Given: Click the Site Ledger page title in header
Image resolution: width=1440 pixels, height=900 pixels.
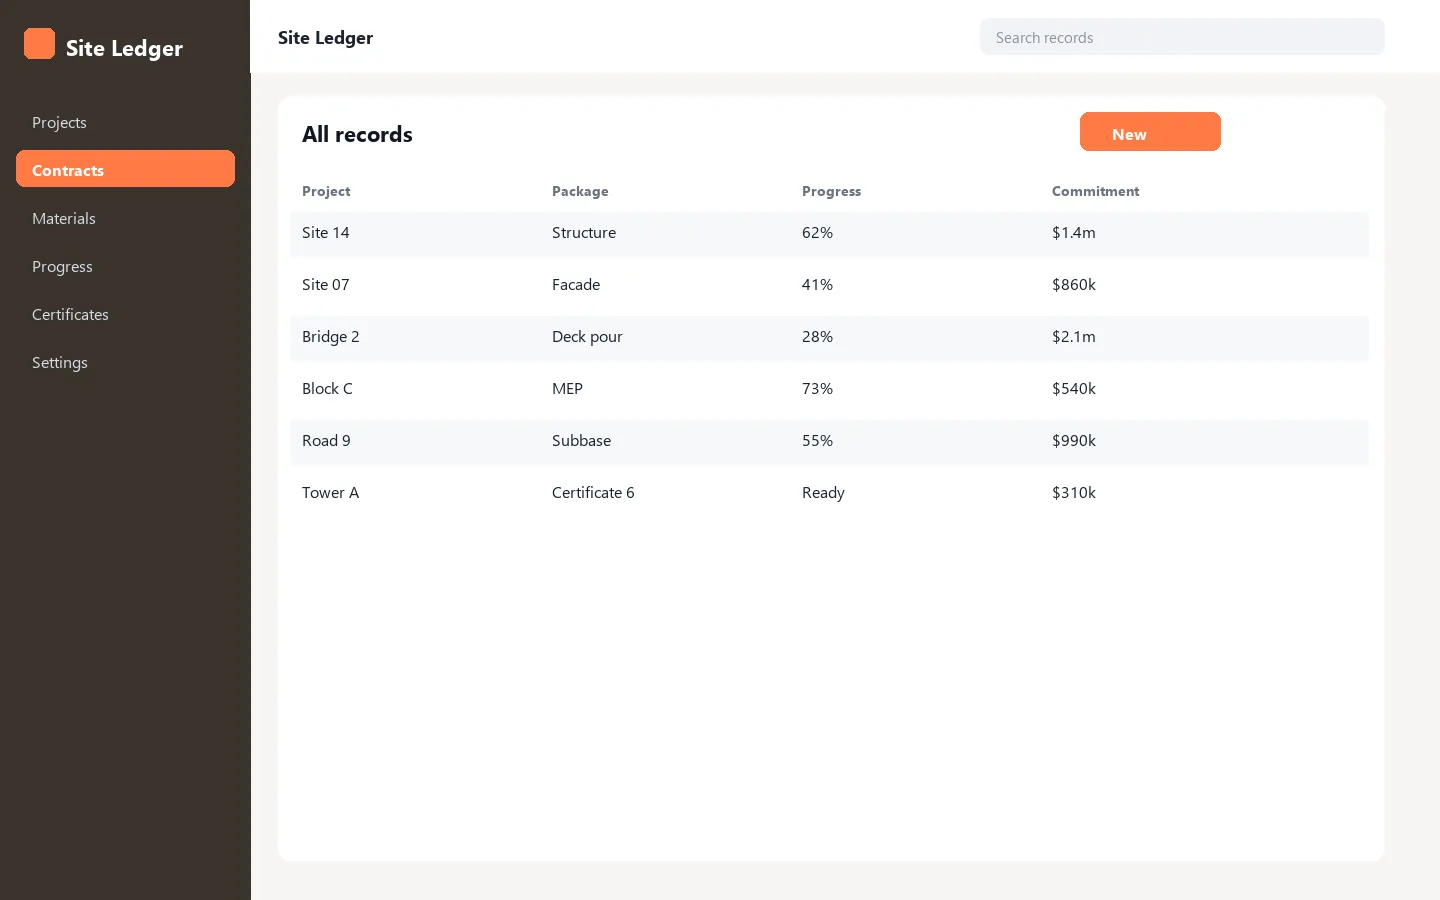Looking at the screenshot, I should point(325,38).
